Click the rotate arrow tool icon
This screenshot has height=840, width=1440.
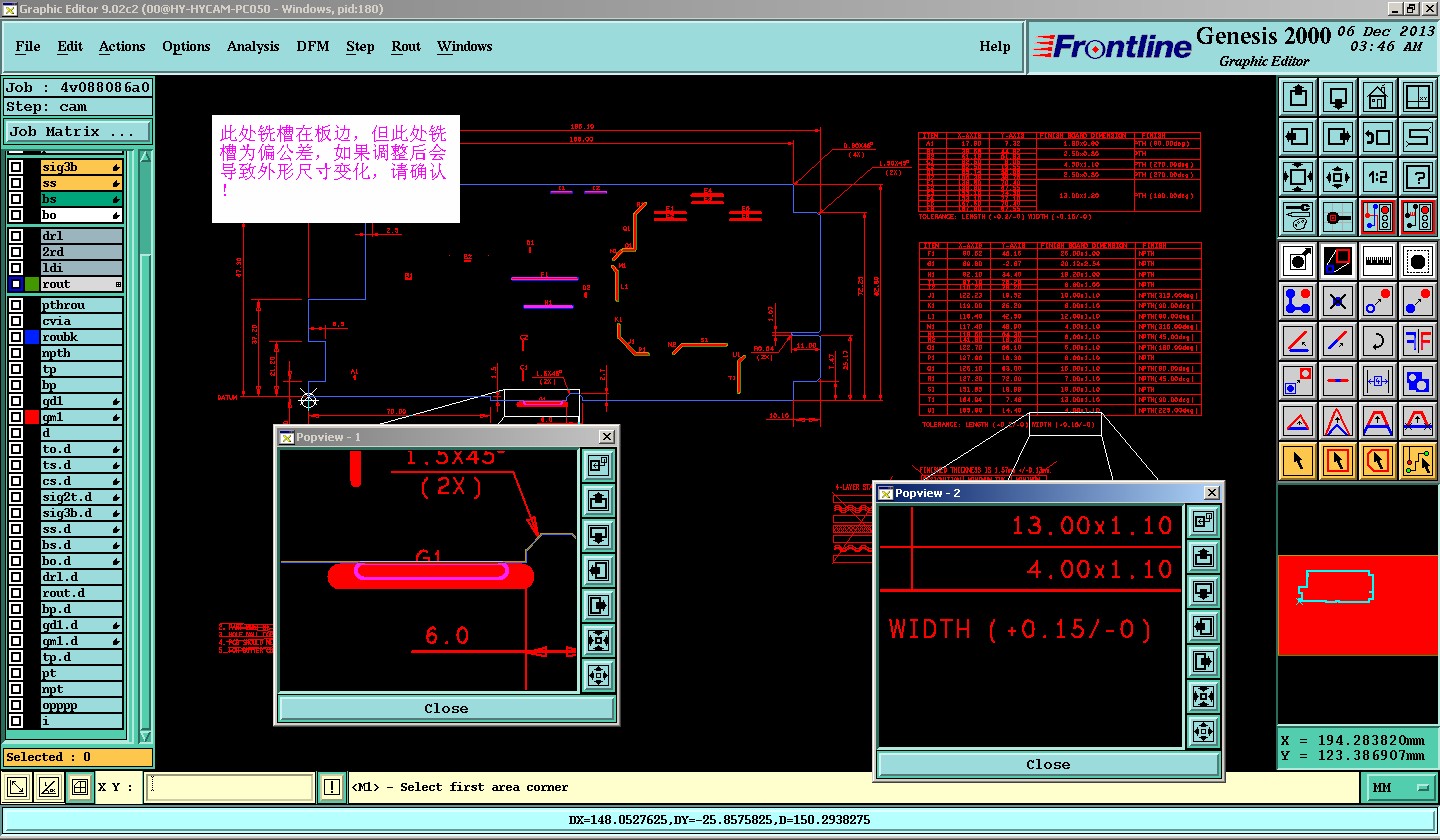click(1378, 341)
